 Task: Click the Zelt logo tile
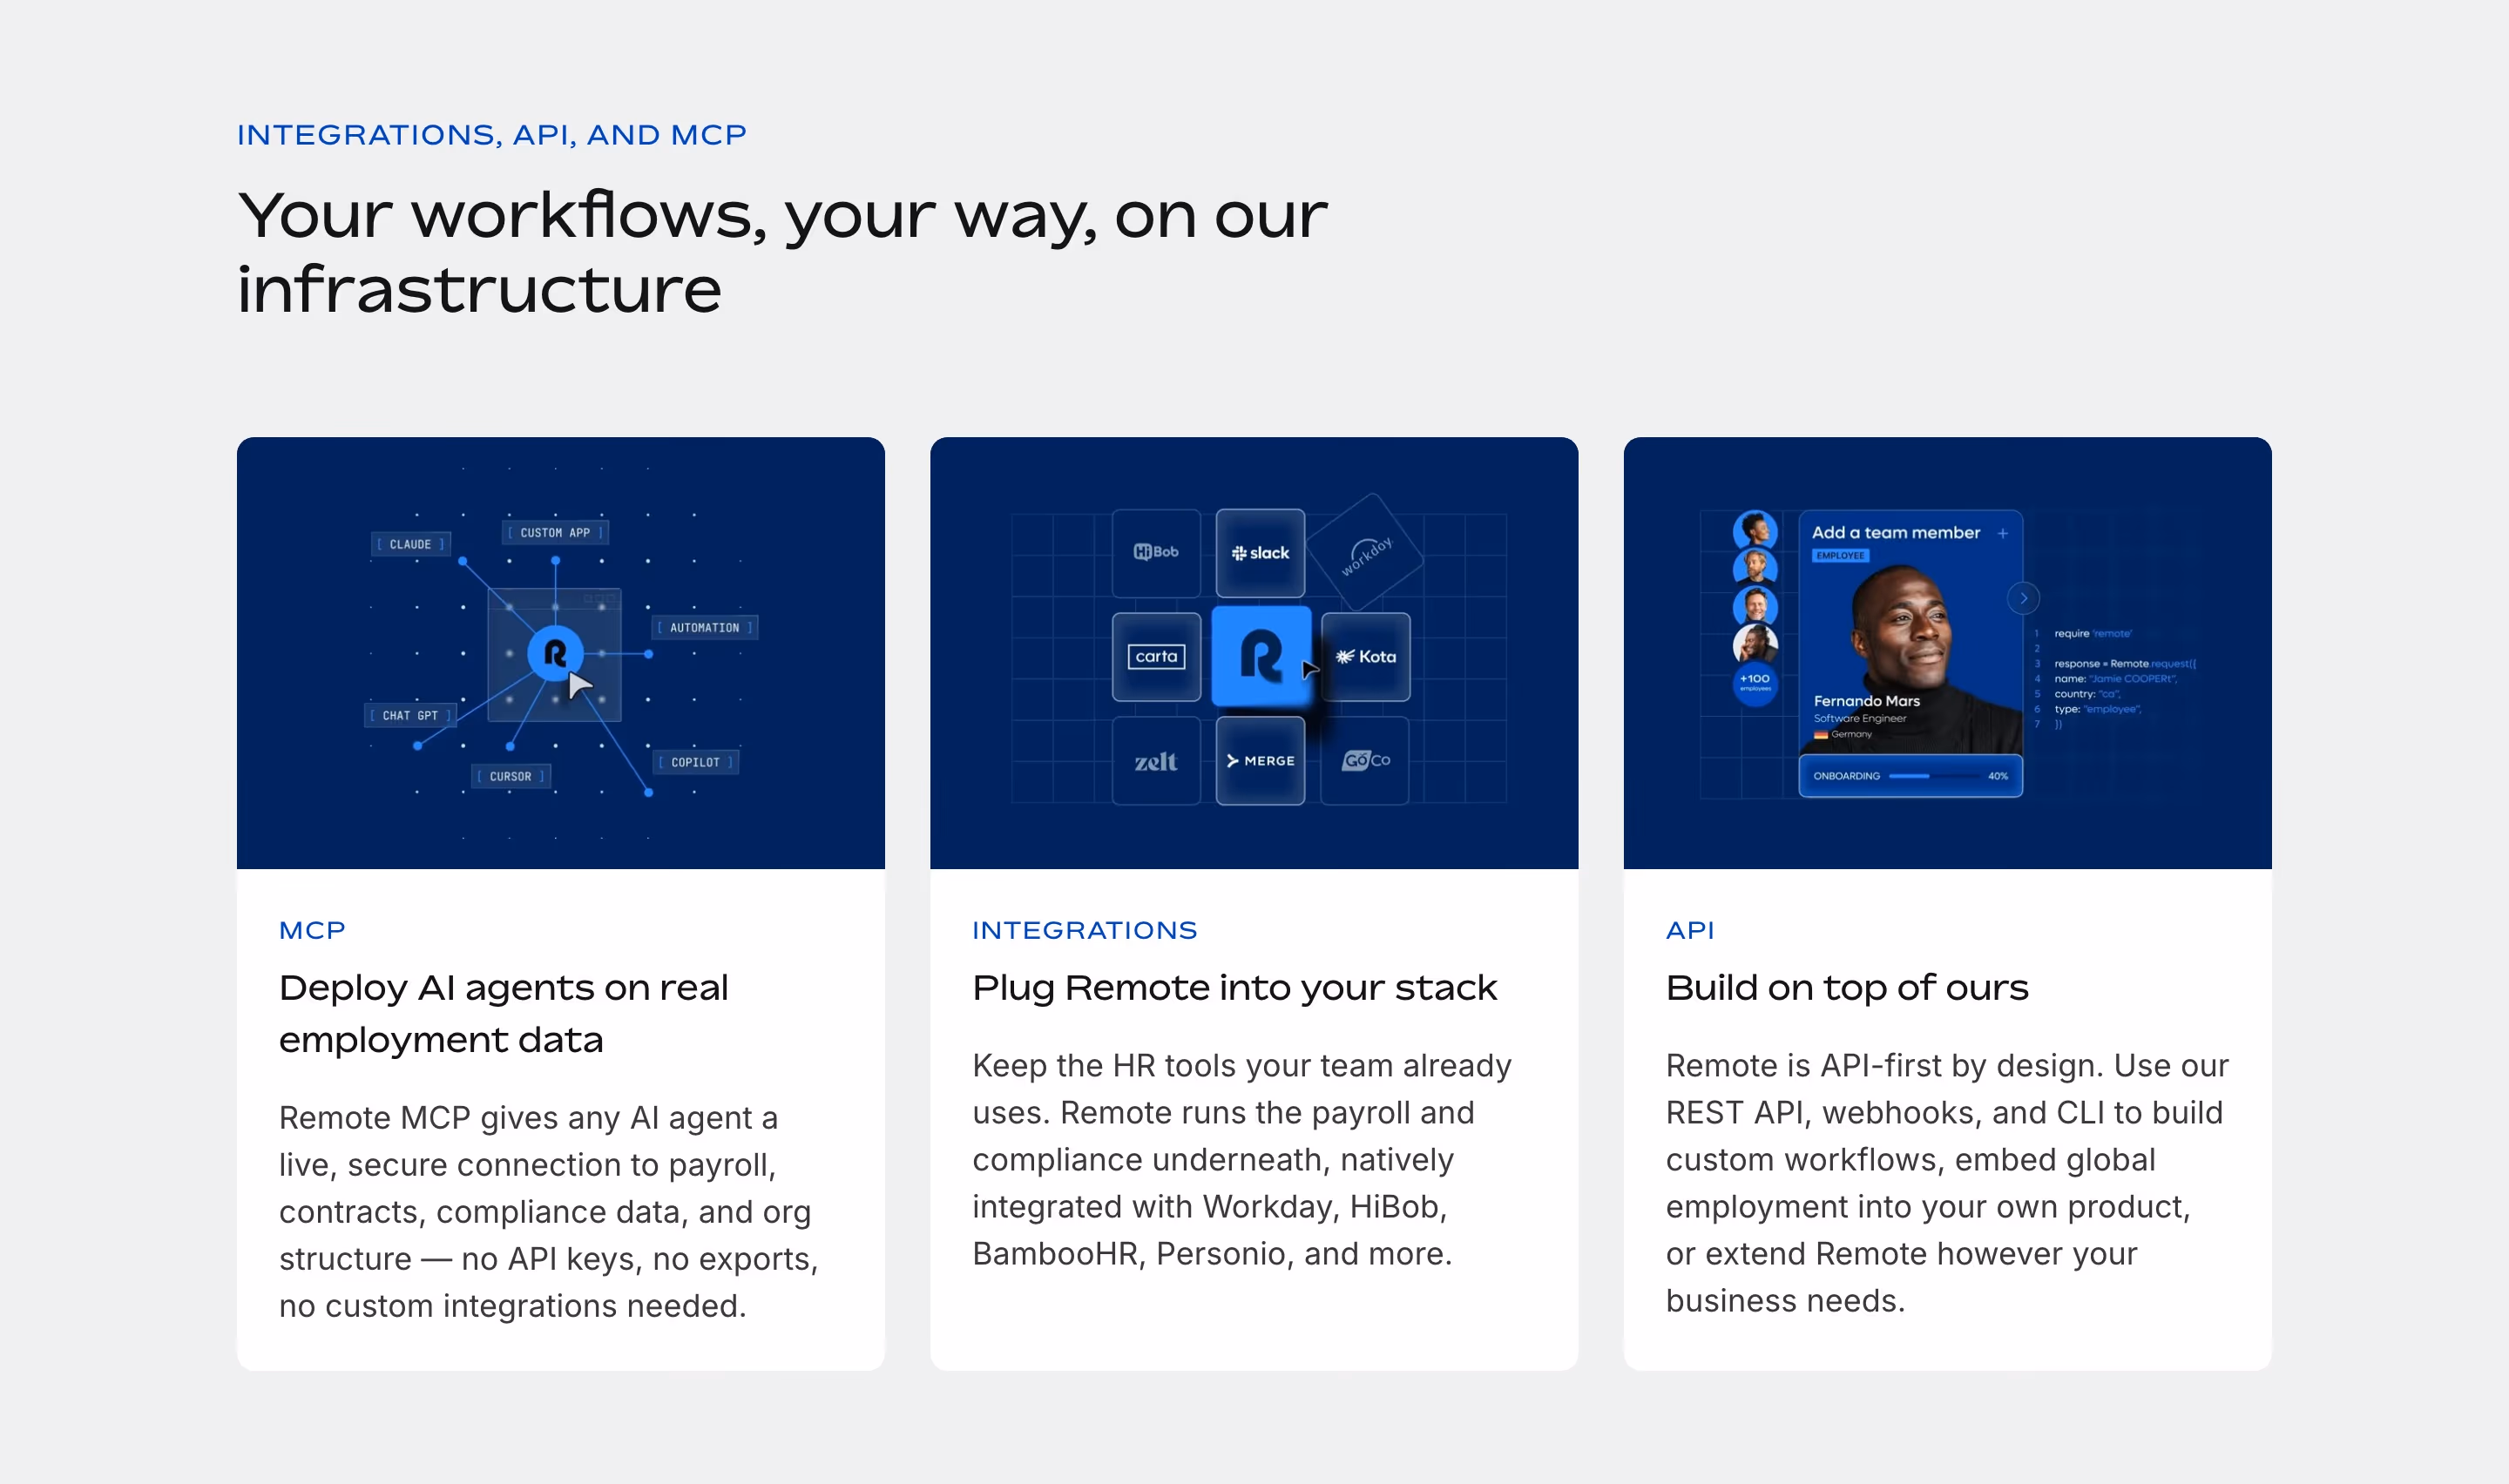pyautogui.click(x=1156, y=761)
